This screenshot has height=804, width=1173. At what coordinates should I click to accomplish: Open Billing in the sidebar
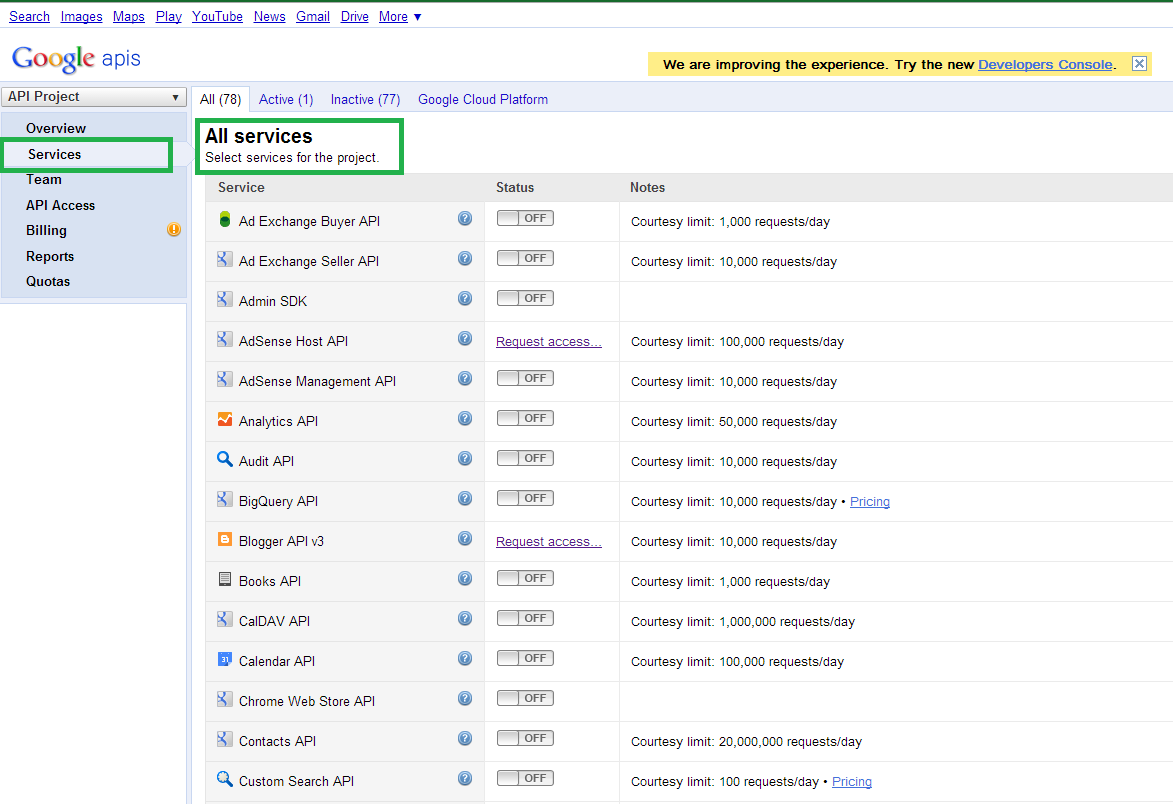click(46, 230)
